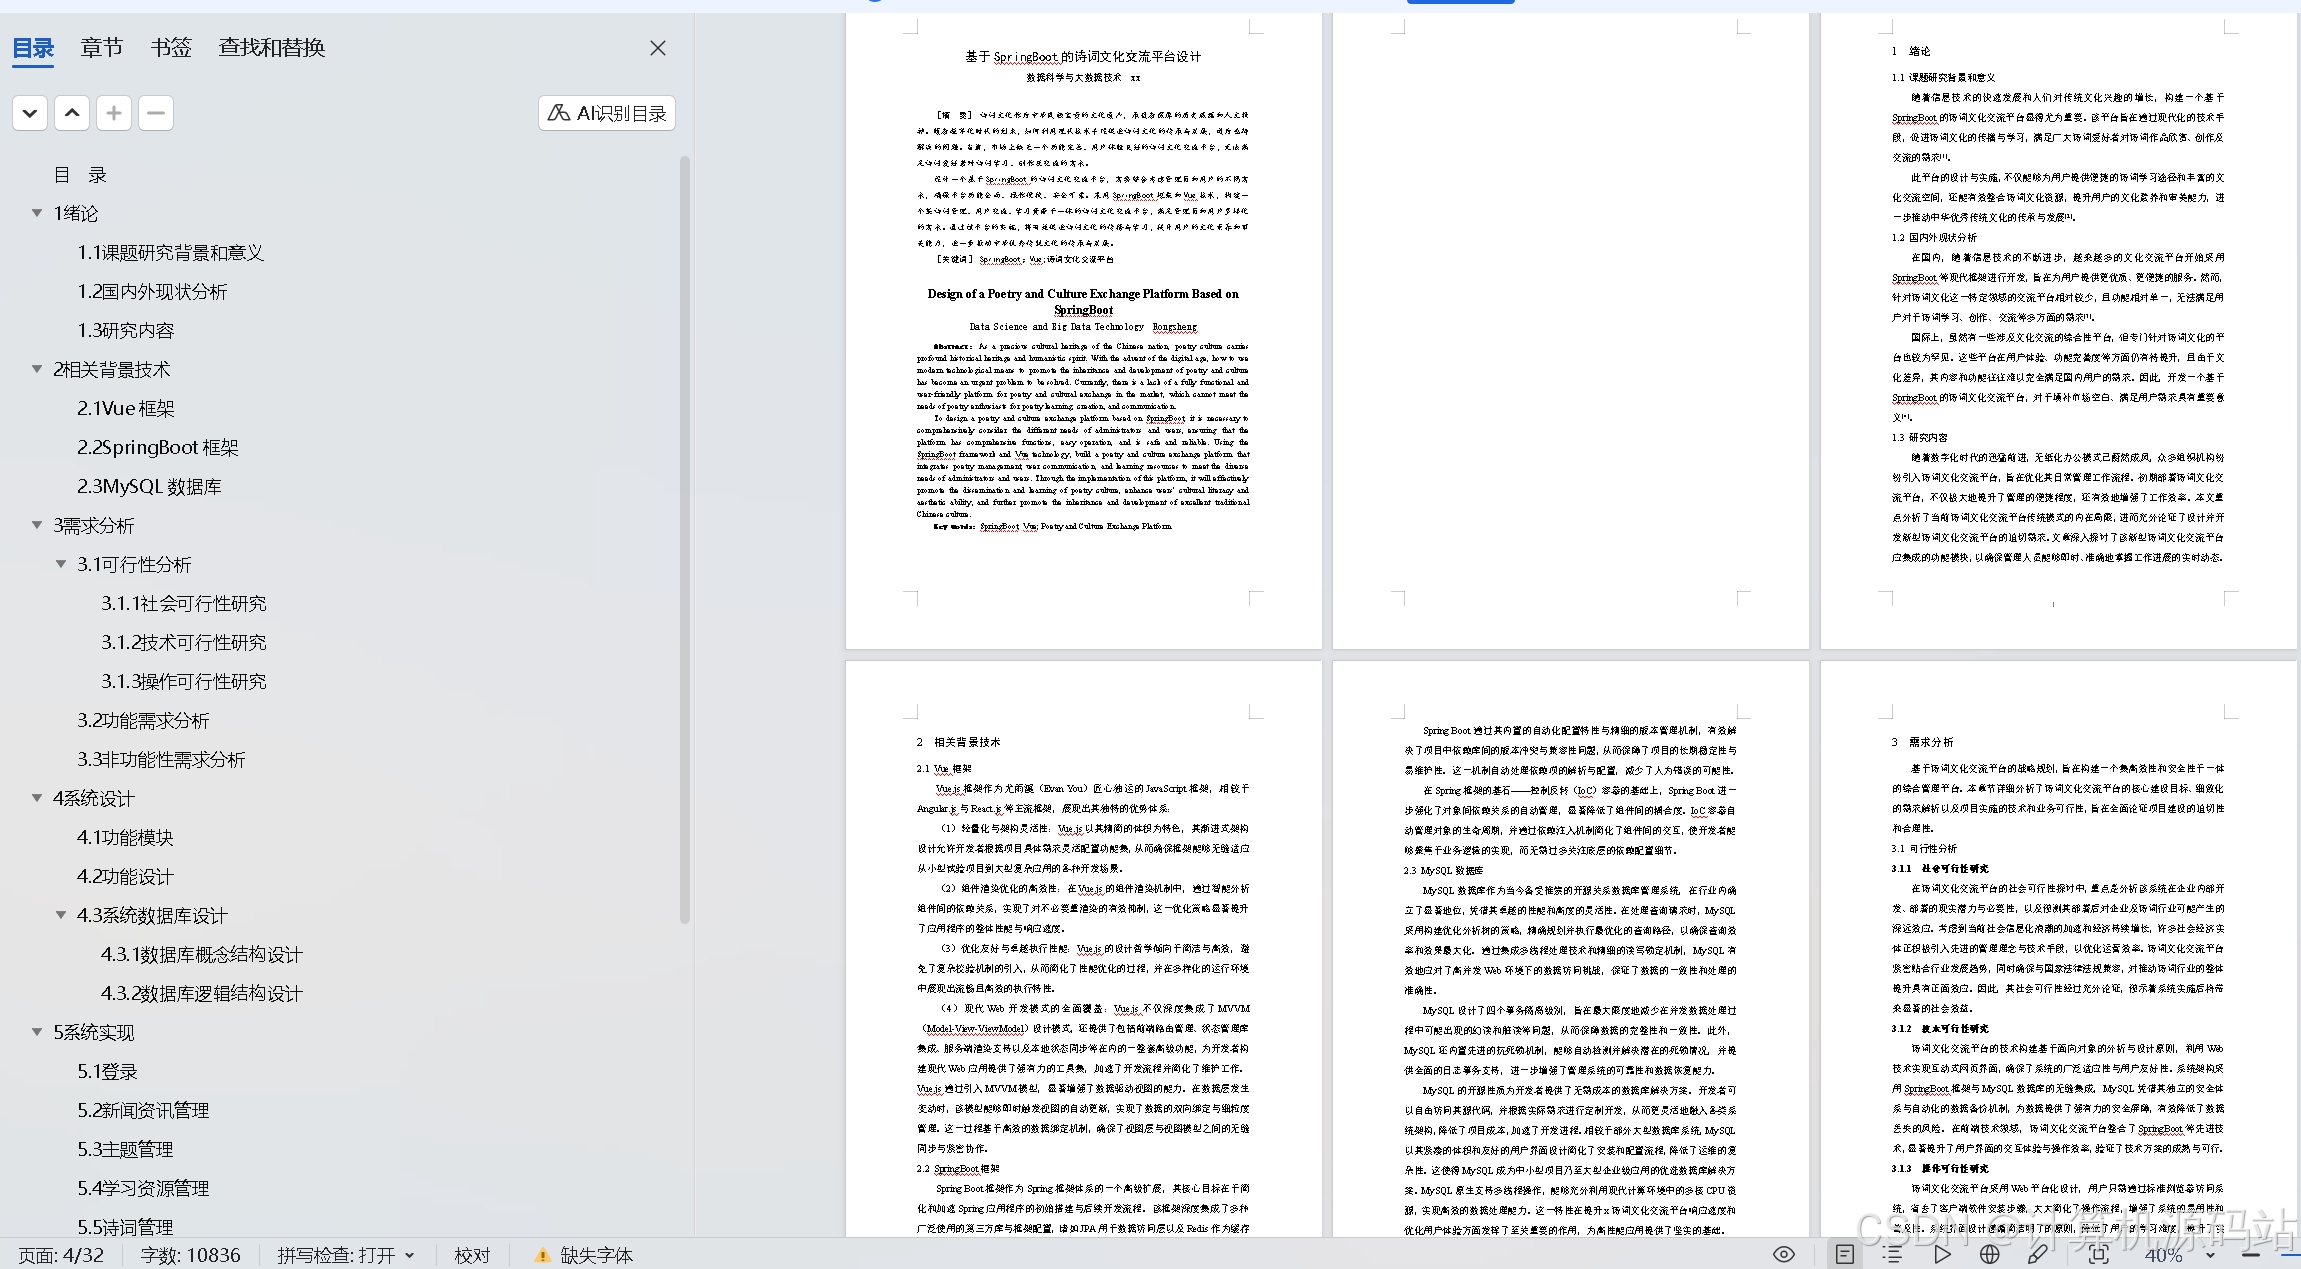
Task: Click the plus promote heading button
Action: pyautogui.click(x=114, y=113)
